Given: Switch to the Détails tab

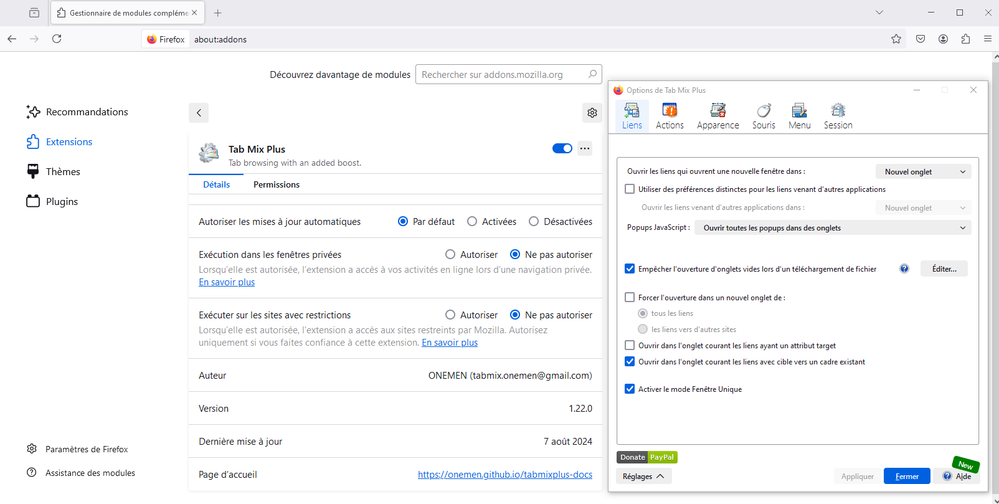Looking at the screenshot, I should click(x=217, y=184).
